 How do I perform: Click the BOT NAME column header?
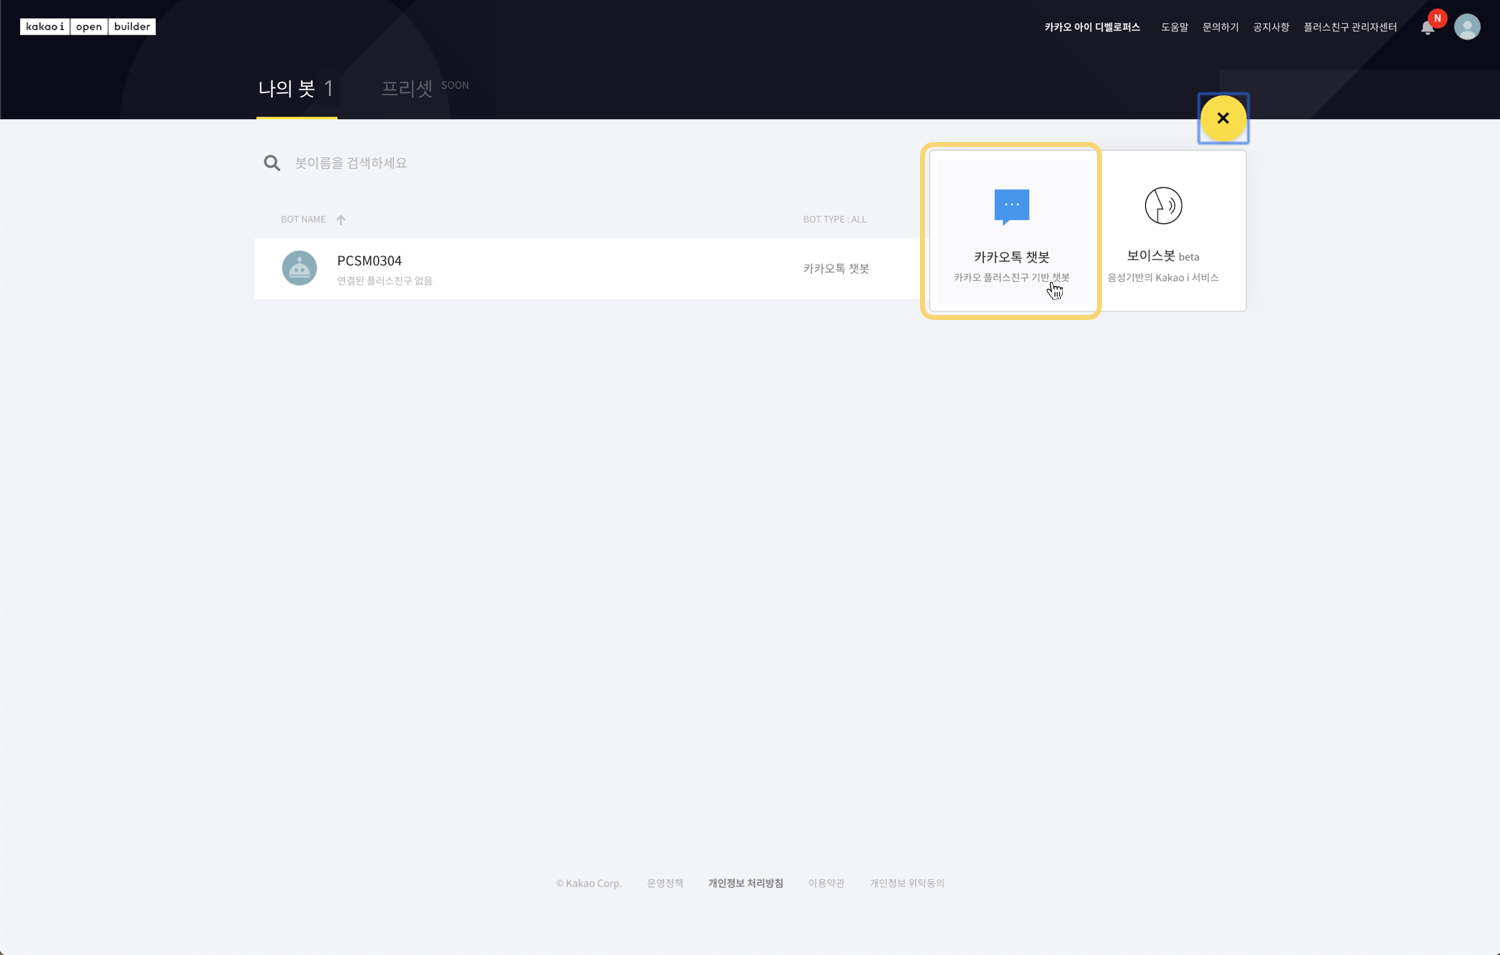[x=303, y=219]
